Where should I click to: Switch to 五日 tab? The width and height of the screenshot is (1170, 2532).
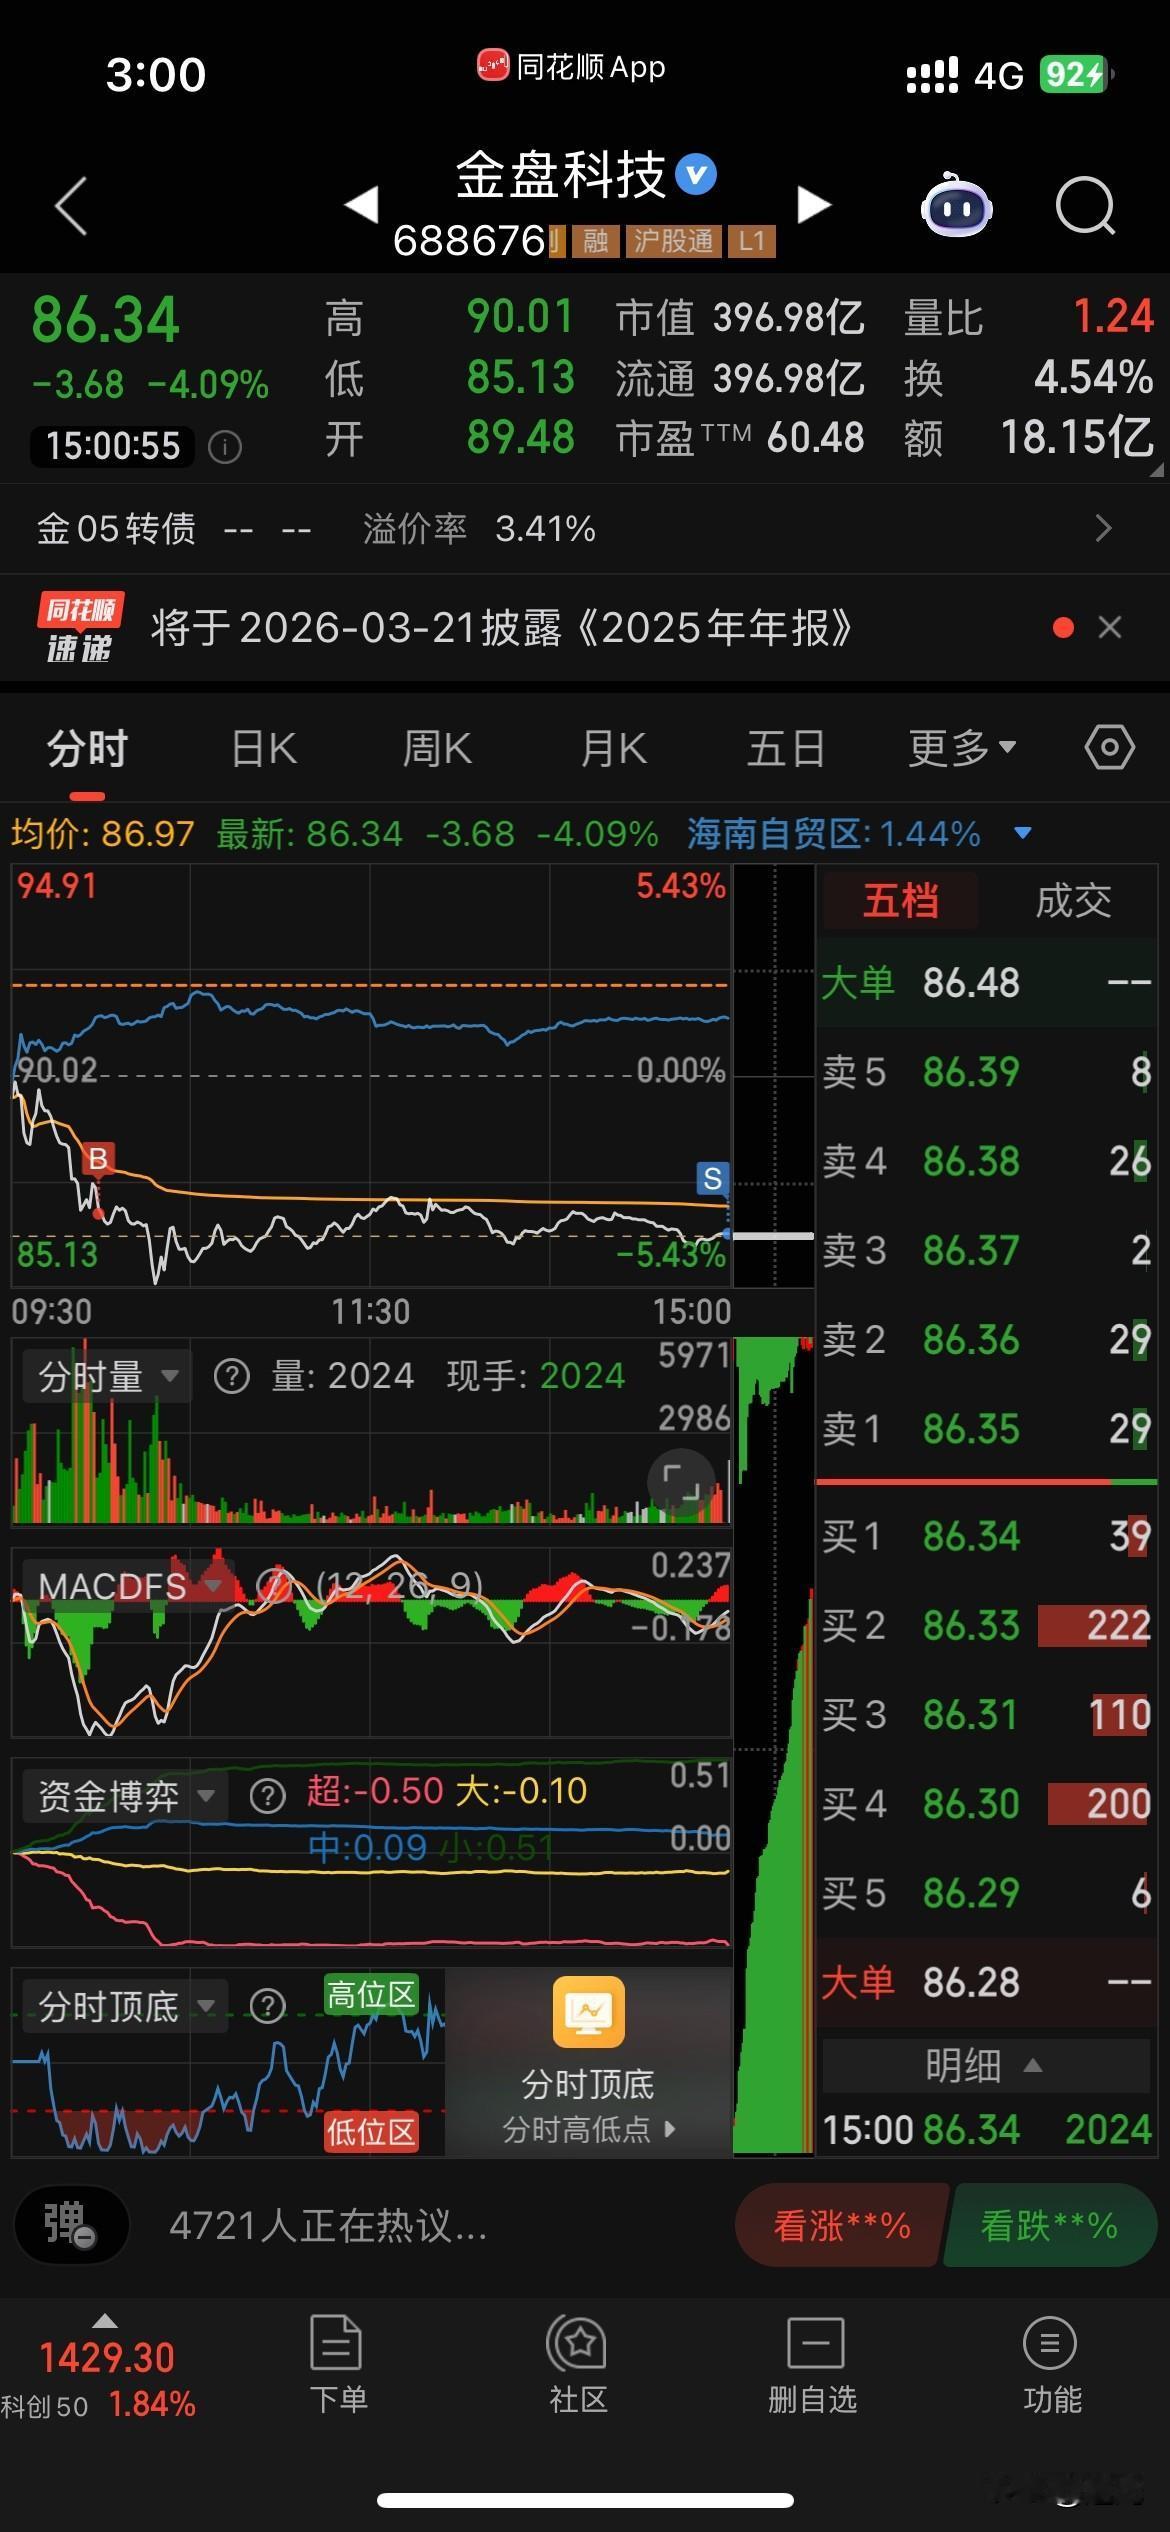(786, 748)
